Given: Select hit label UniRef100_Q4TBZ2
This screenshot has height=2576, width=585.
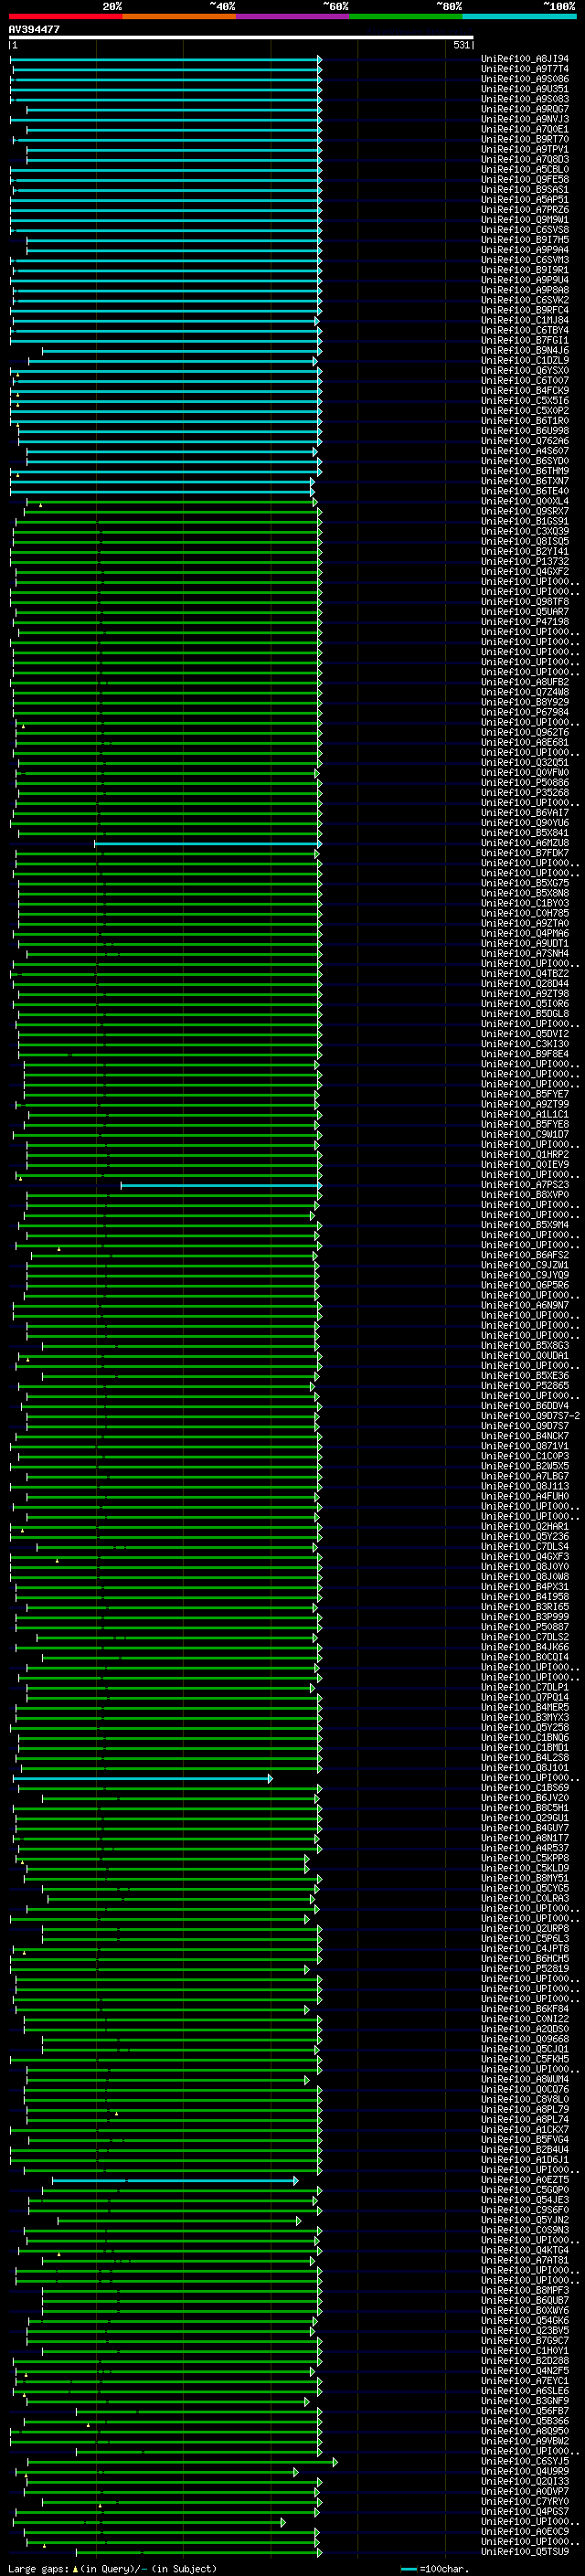Looking at the screenshot, I should (525, 974).
